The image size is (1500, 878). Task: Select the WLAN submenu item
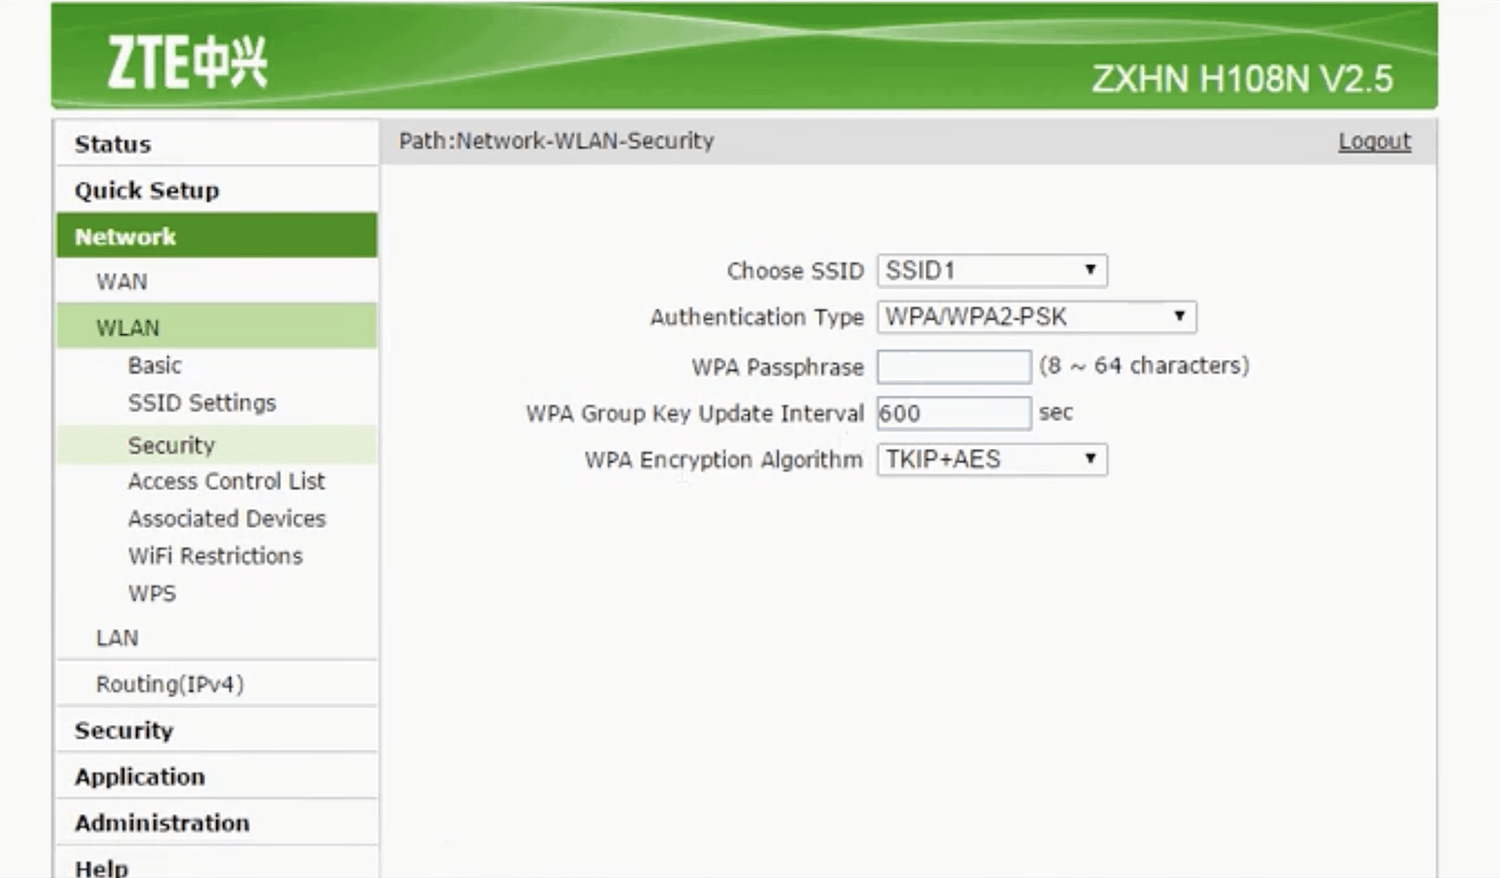point(127,328)
